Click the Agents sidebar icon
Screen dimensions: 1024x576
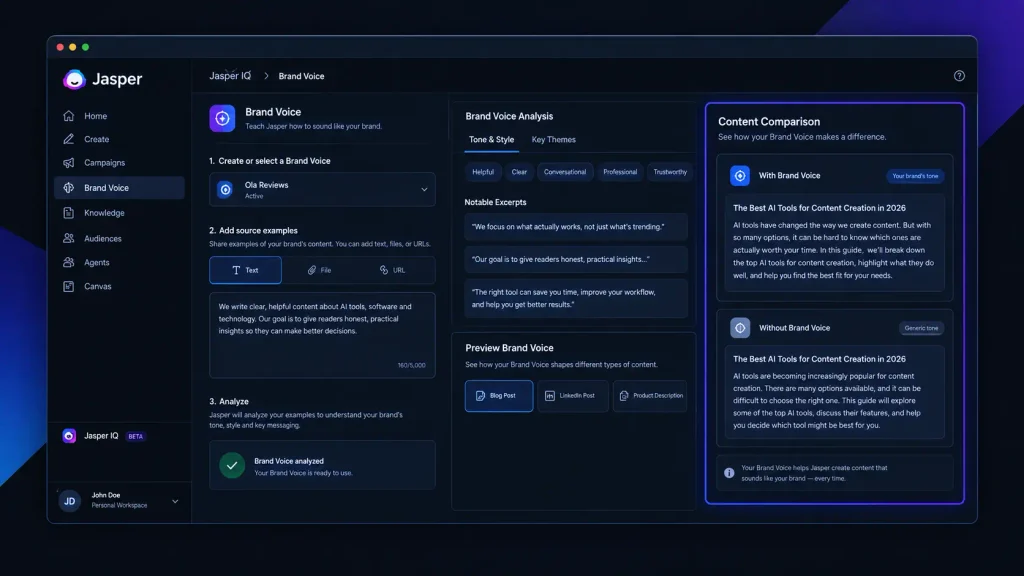[x=69, y=263]
